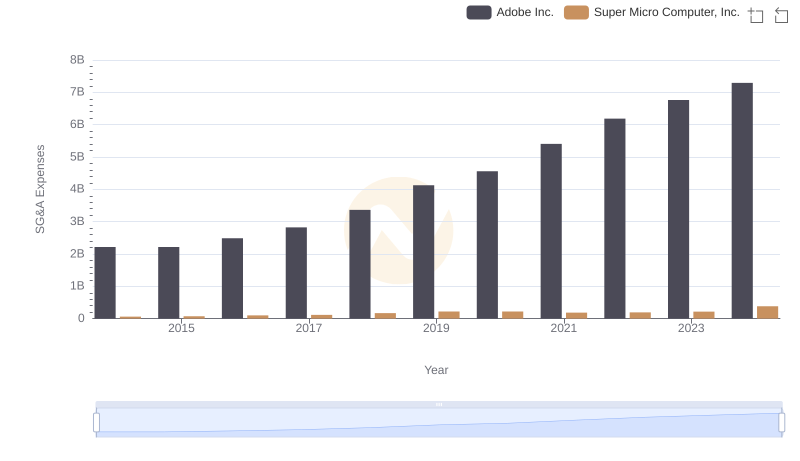Click the Adobe bar above 2017 label
The height and width of the screenshot is (461, 800).
pos(296,273)
